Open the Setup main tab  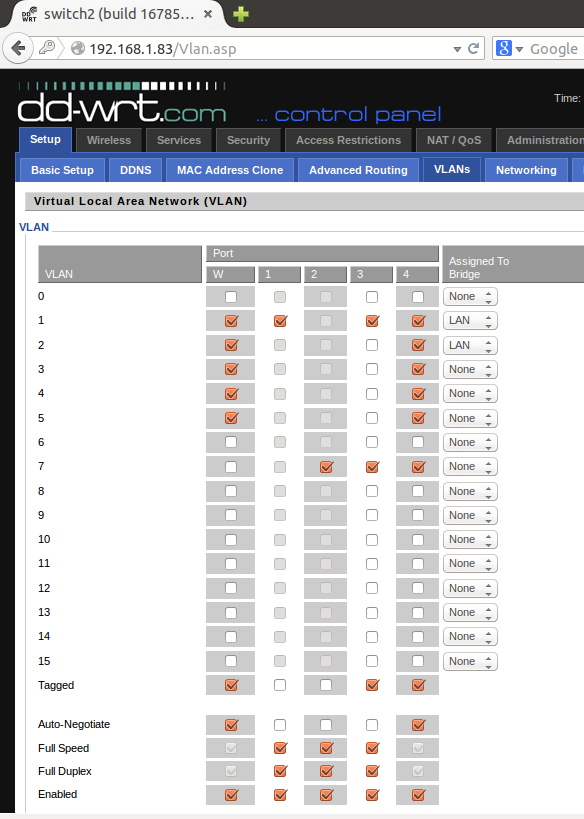click(45, 139)
